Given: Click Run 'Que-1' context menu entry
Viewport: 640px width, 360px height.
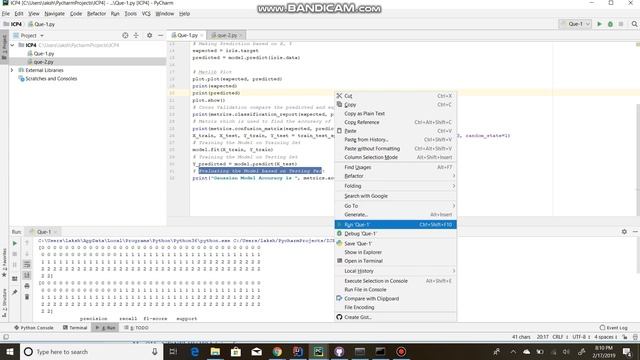Looking at the screenshot, I should point(396,224).
